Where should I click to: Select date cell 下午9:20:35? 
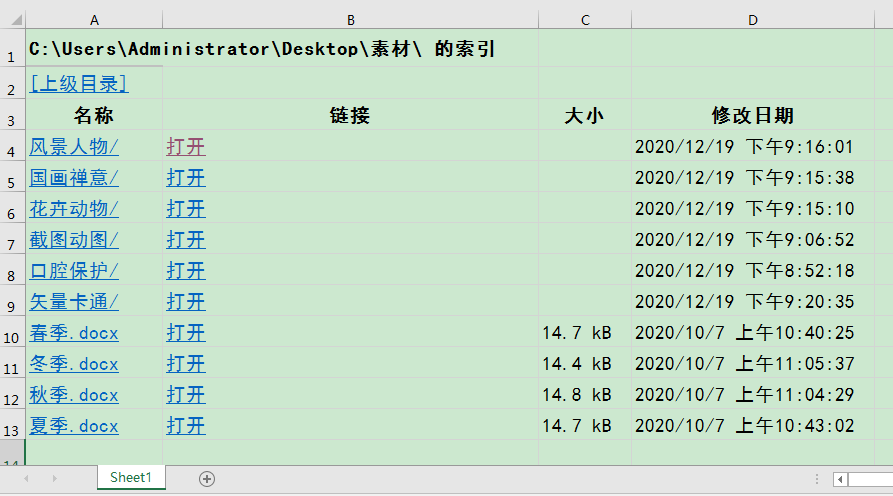point(753,301)
